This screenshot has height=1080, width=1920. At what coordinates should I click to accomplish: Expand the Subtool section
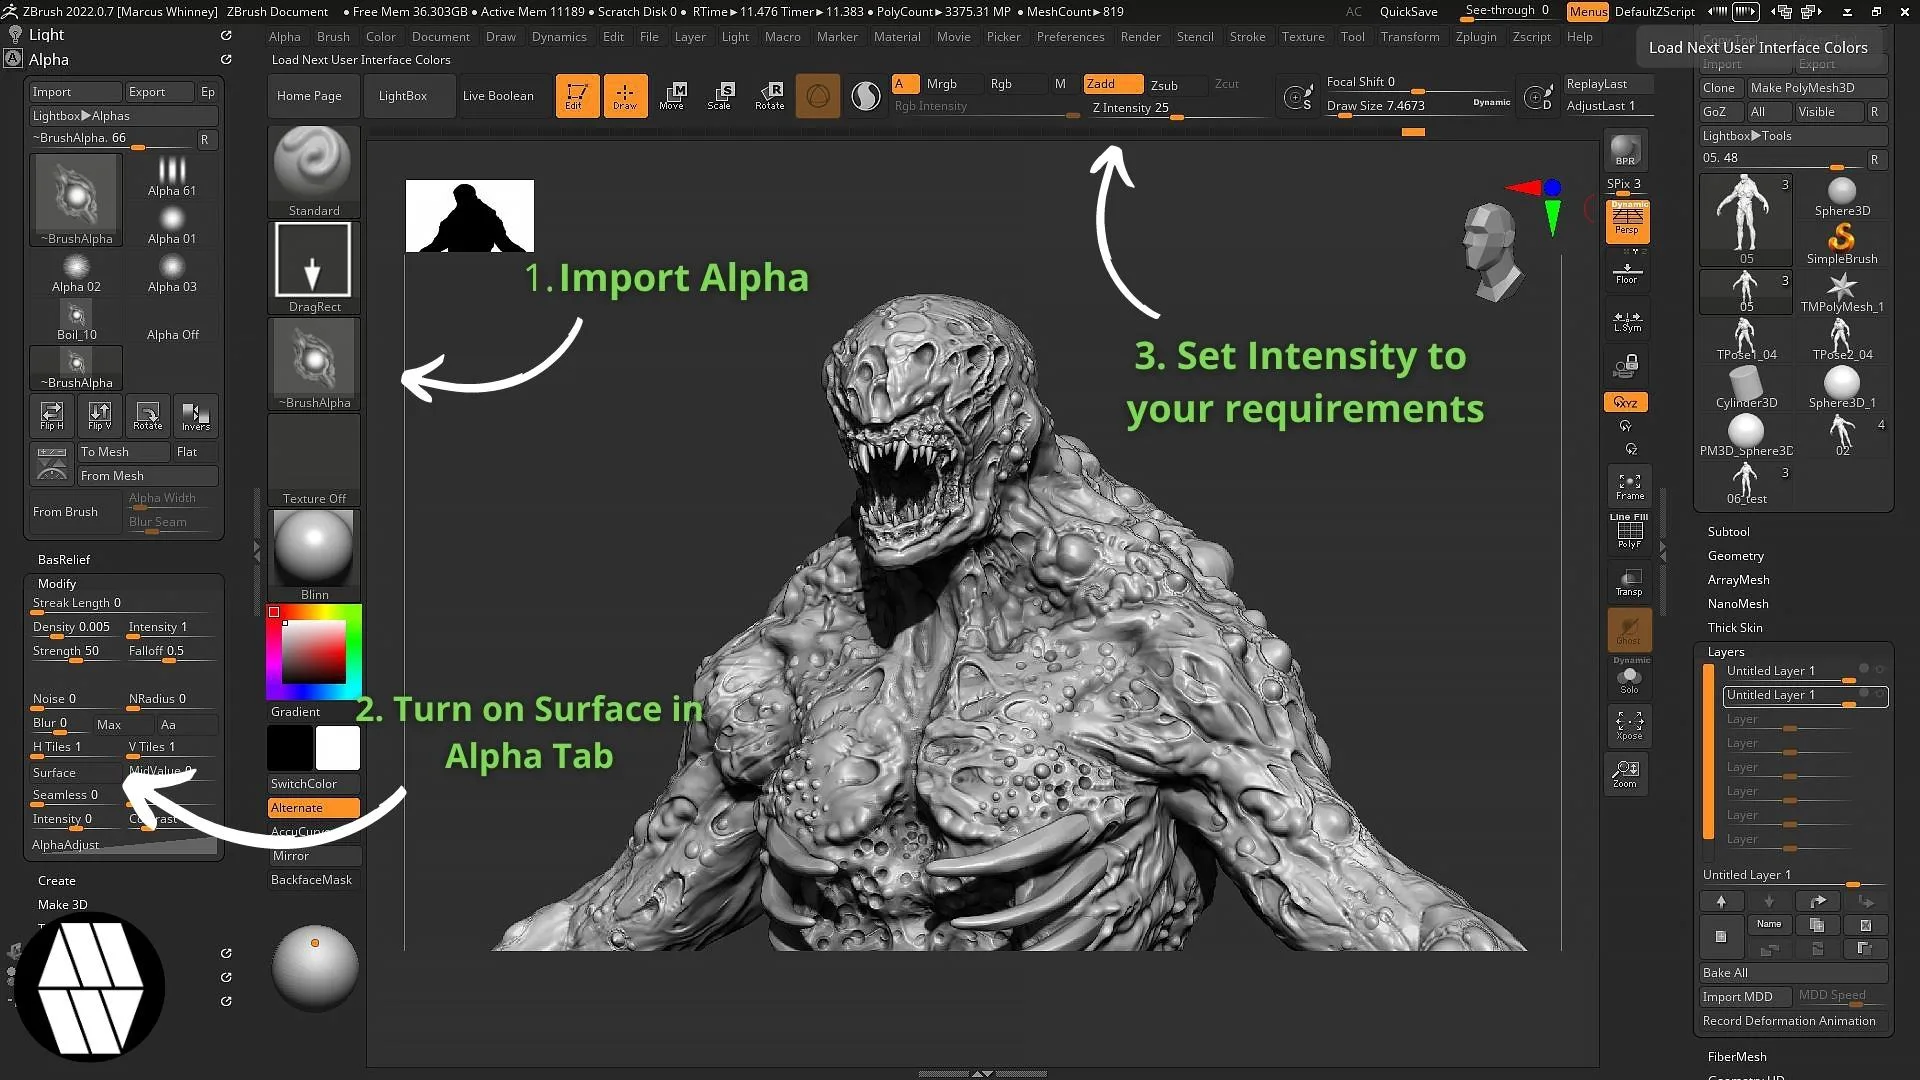[x=1729, y=531]
